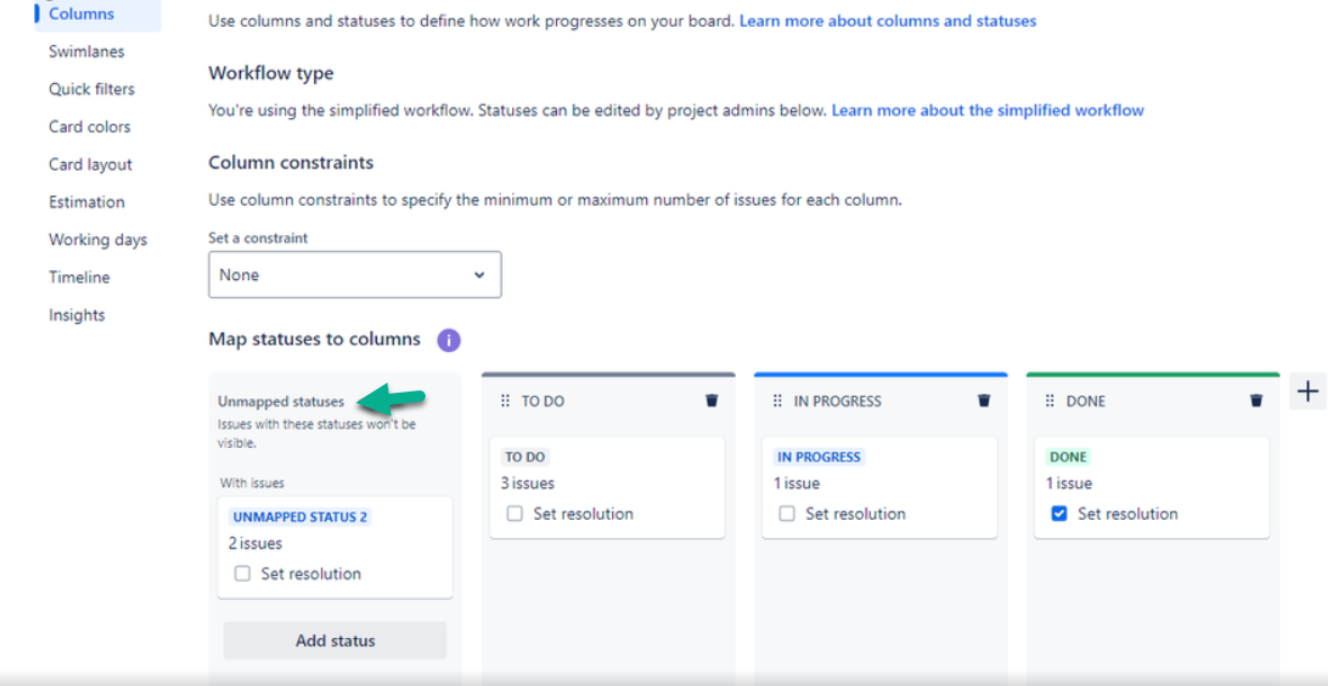The width and height of the screenshot is (1328, 686).
Task: Click the drag handle on the DONE column
Action: [x=1050, y=400]
